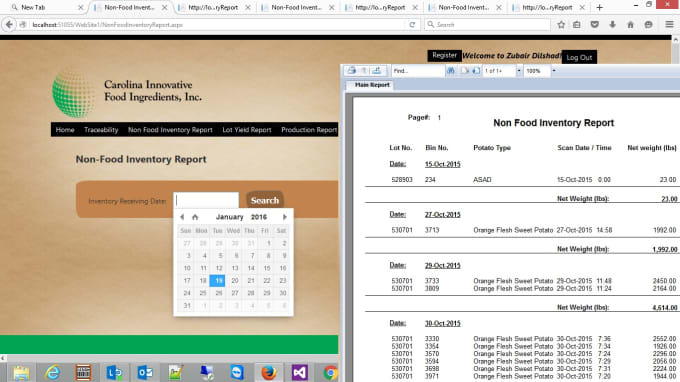The image size is (680, 382).
Task: Click the ASAD potato type cell
Action: point(482,180)
